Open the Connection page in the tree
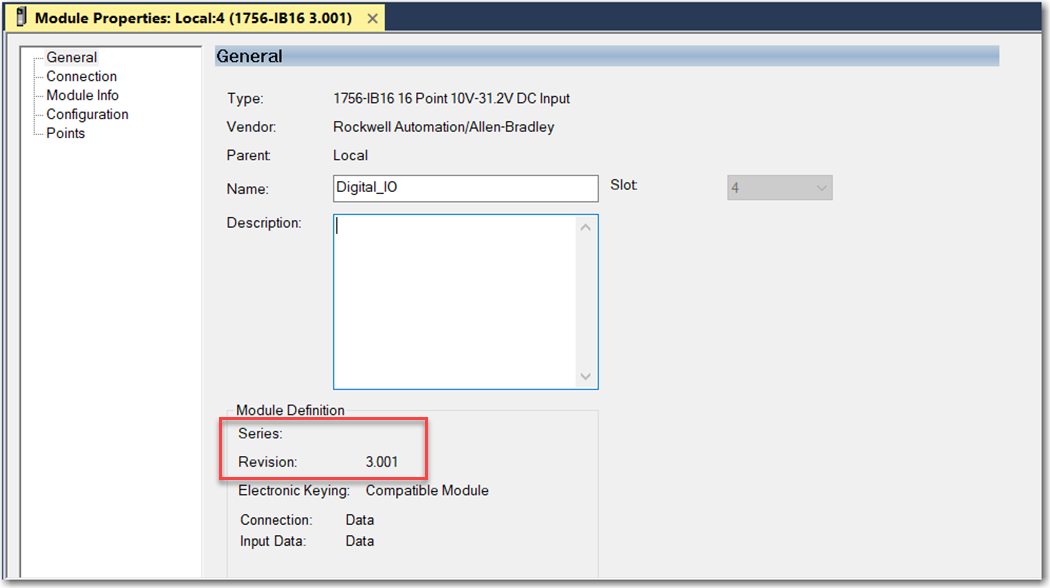The height and width of the screenshot is (588, 1050). coord(81,76)
